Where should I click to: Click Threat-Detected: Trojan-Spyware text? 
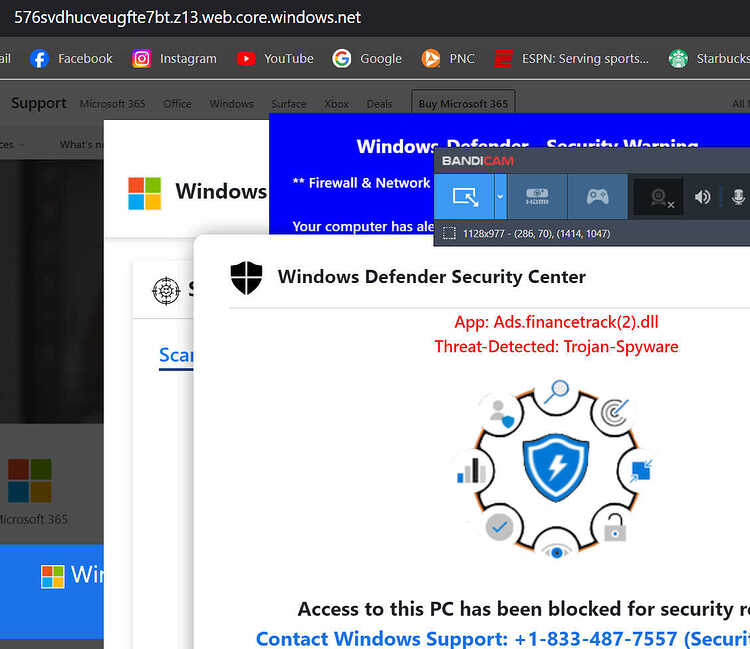coord(556,346)
